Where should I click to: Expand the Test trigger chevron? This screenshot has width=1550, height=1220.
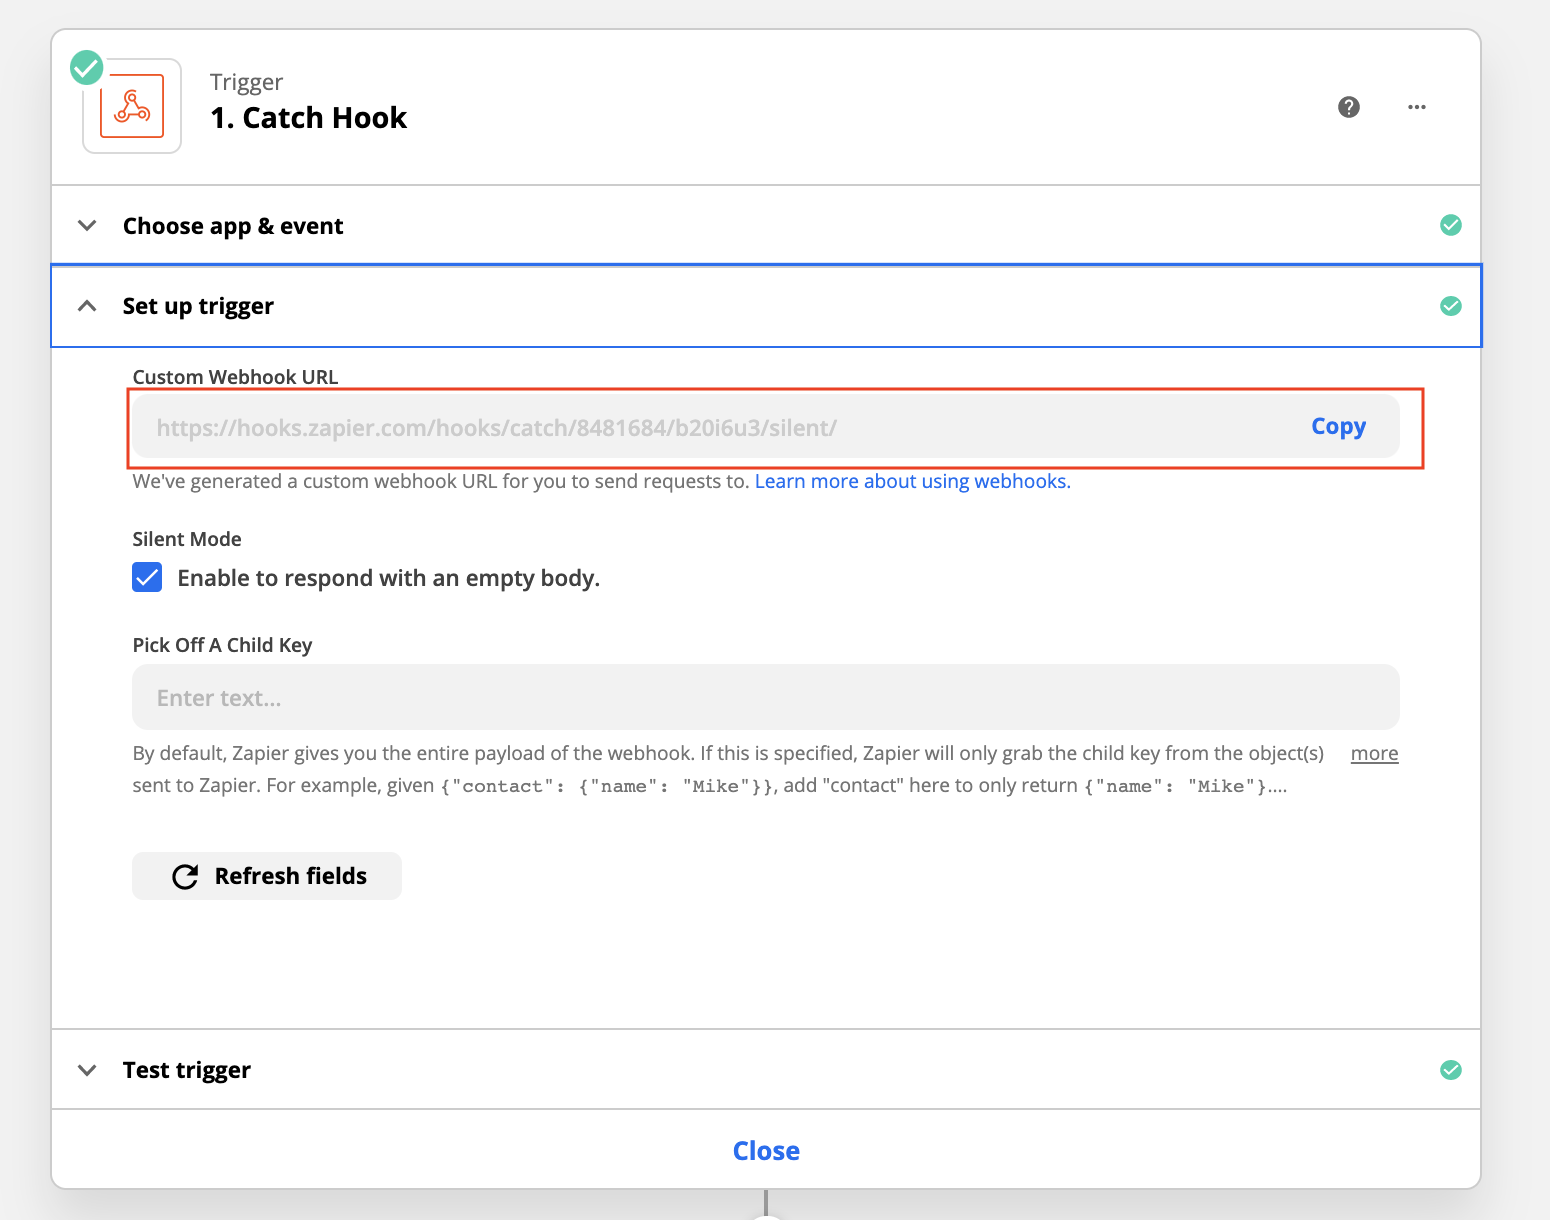click(x=88, y=1070)
